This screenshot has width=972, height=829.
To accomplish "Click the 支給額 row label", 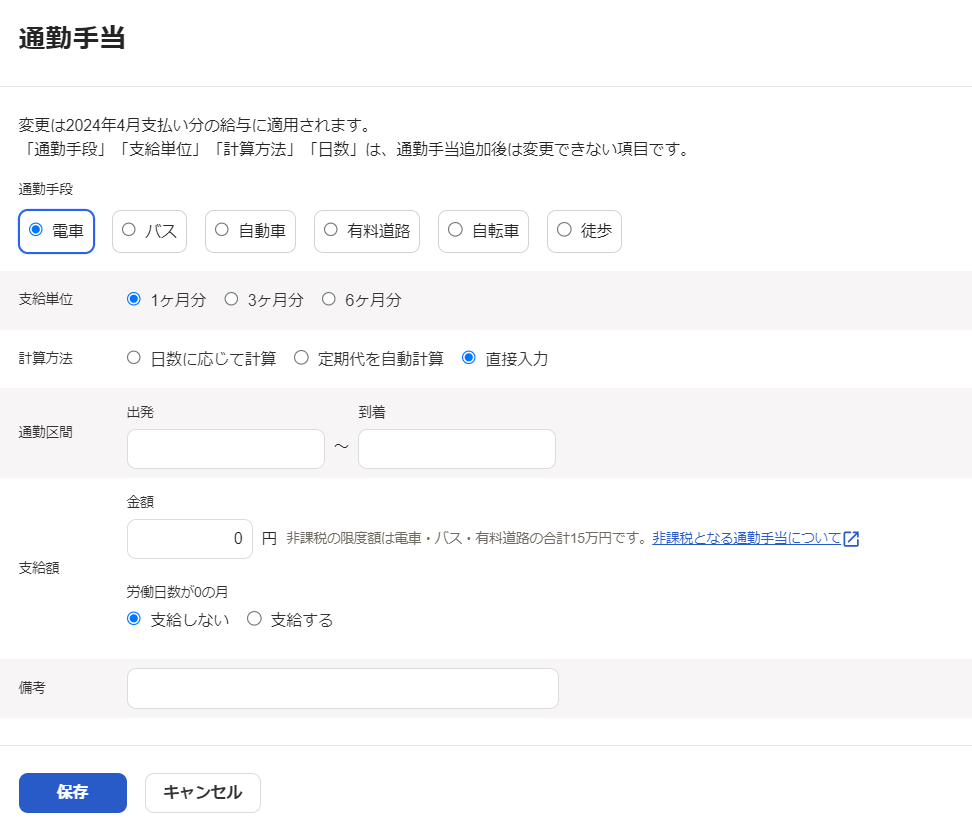I will [39, 568].
